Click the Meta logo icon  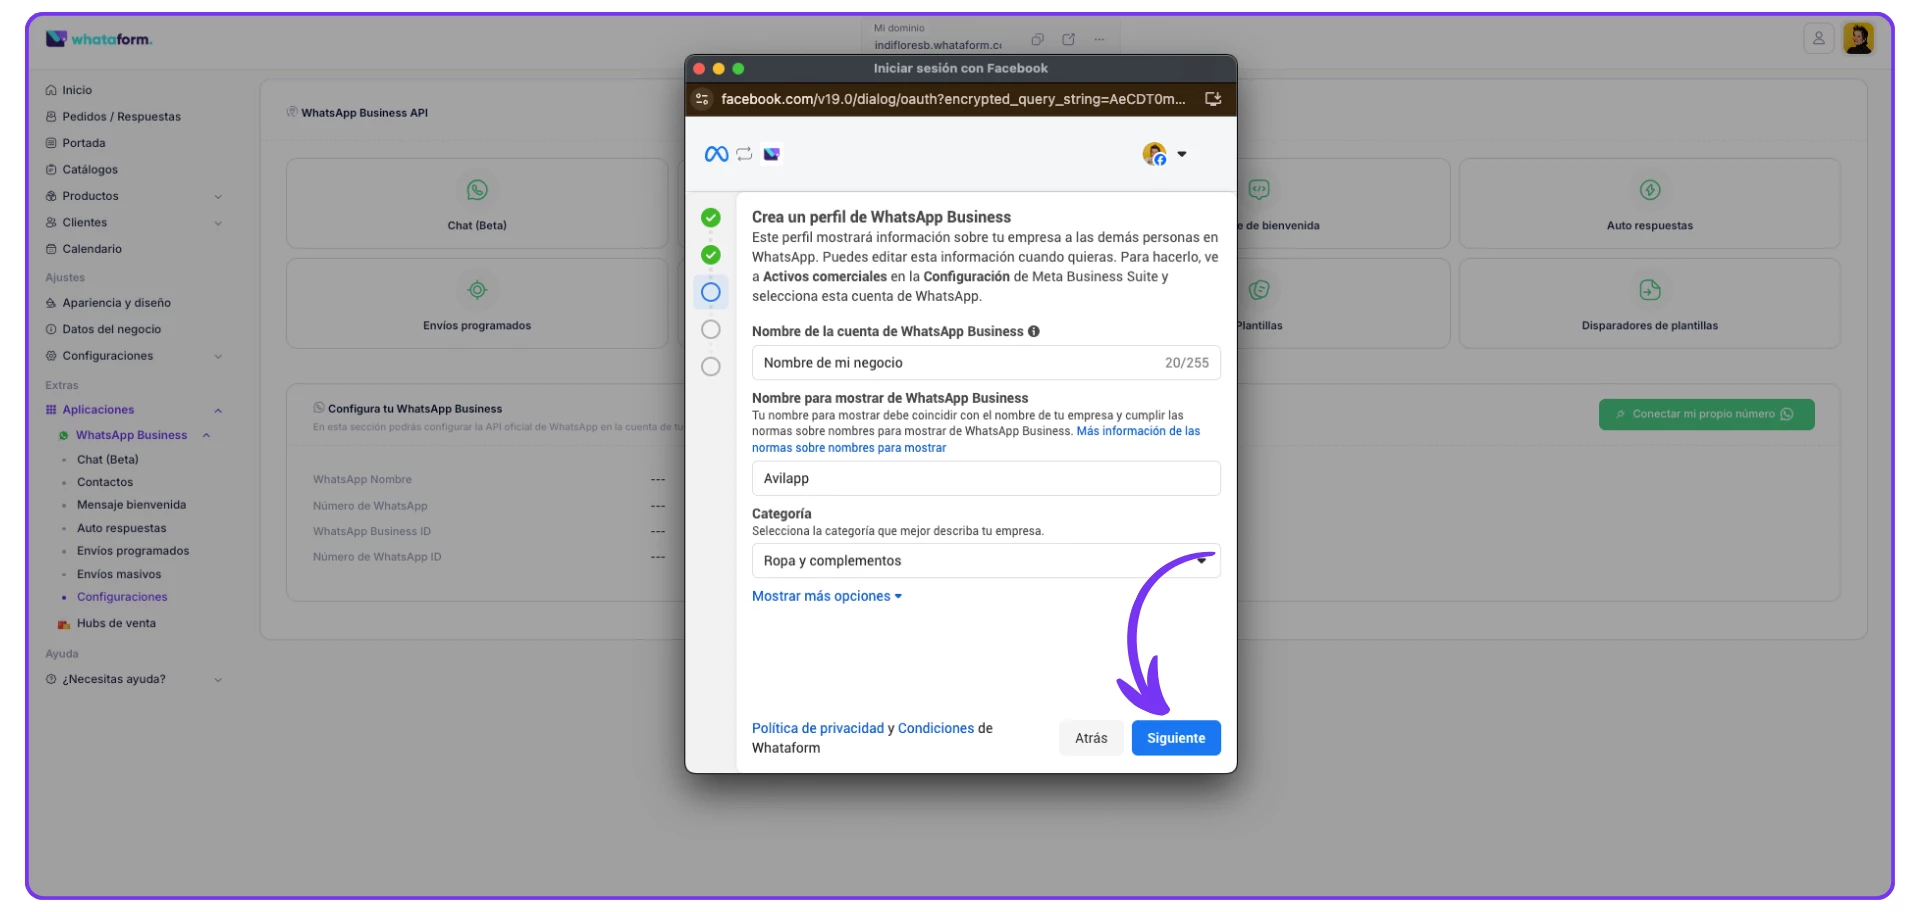click(716, 154)
